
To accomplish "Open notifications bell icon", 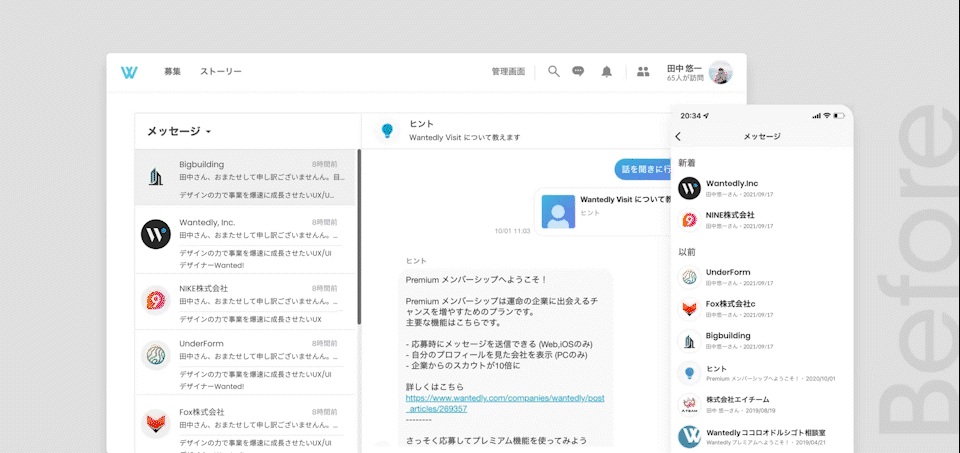I will click(x=606, y=72).
